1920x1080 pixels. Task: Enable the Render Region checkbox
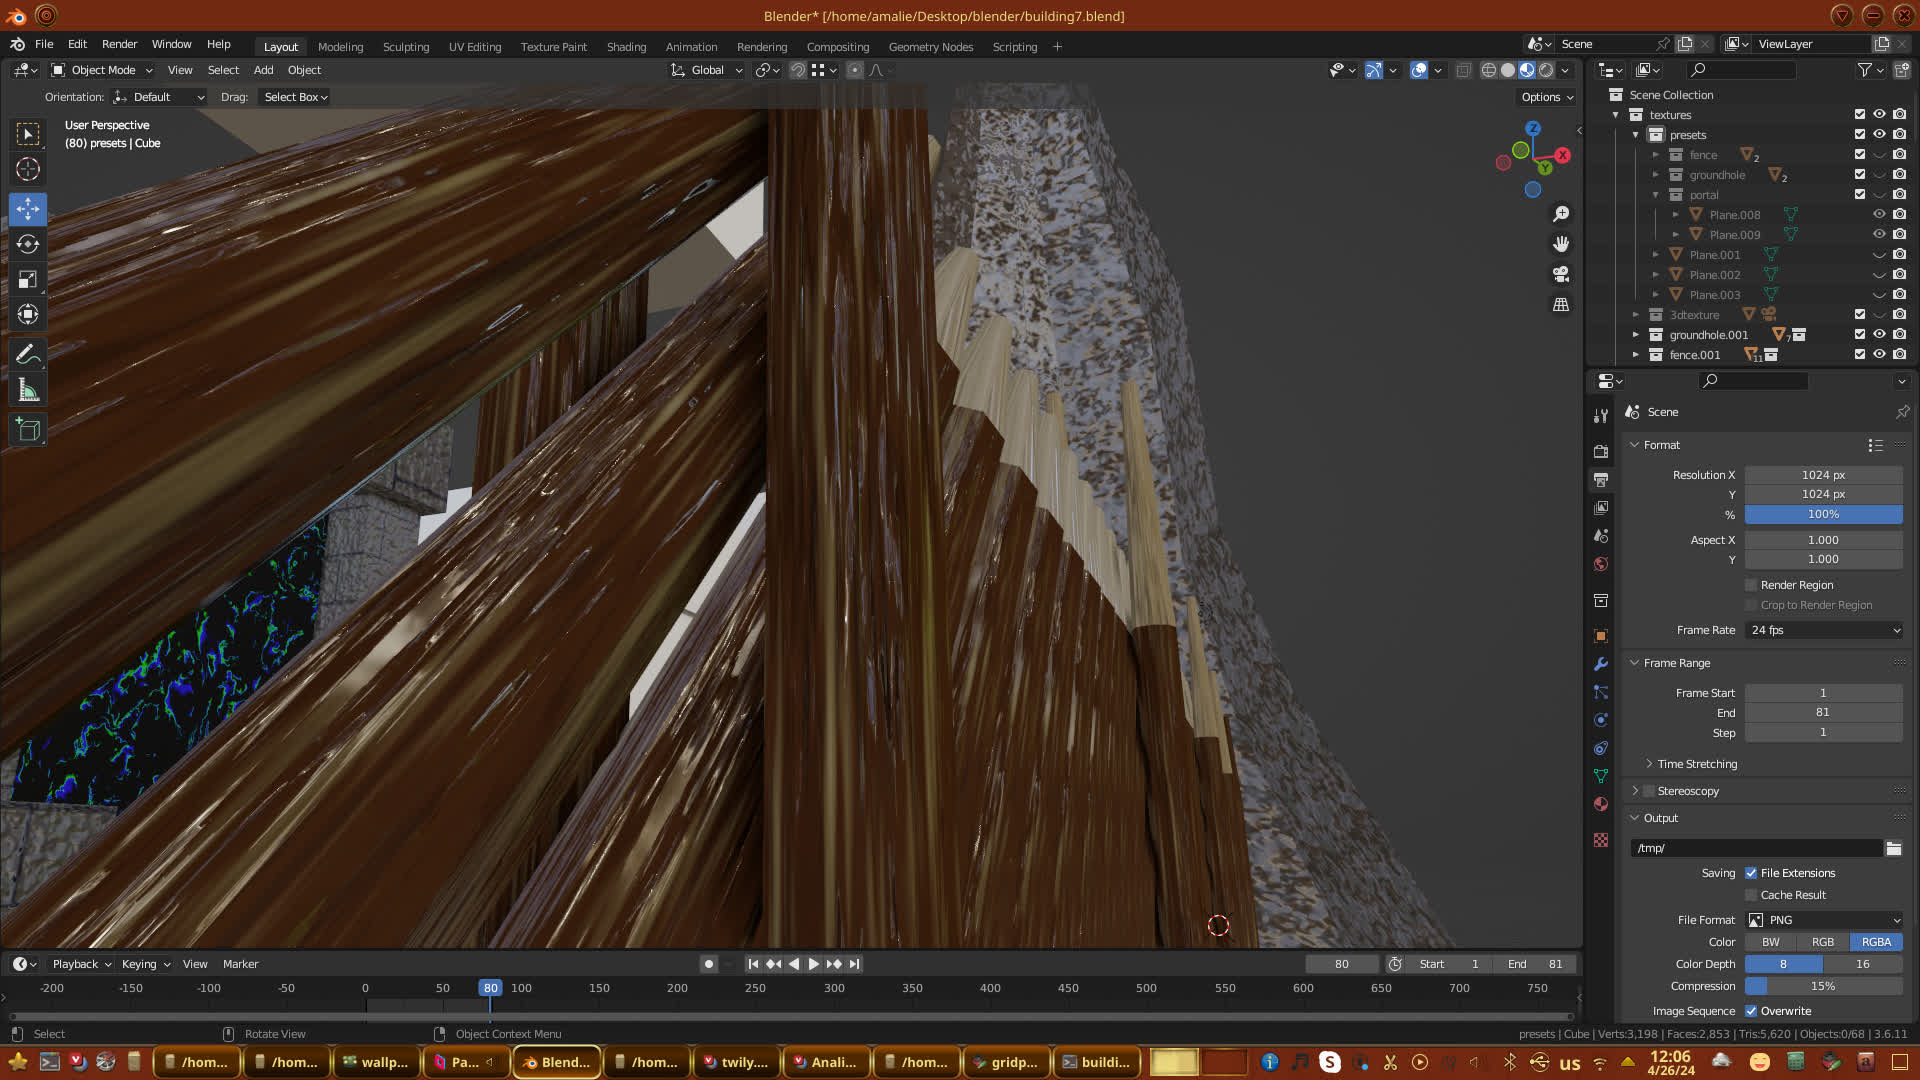click(1751, 585)
